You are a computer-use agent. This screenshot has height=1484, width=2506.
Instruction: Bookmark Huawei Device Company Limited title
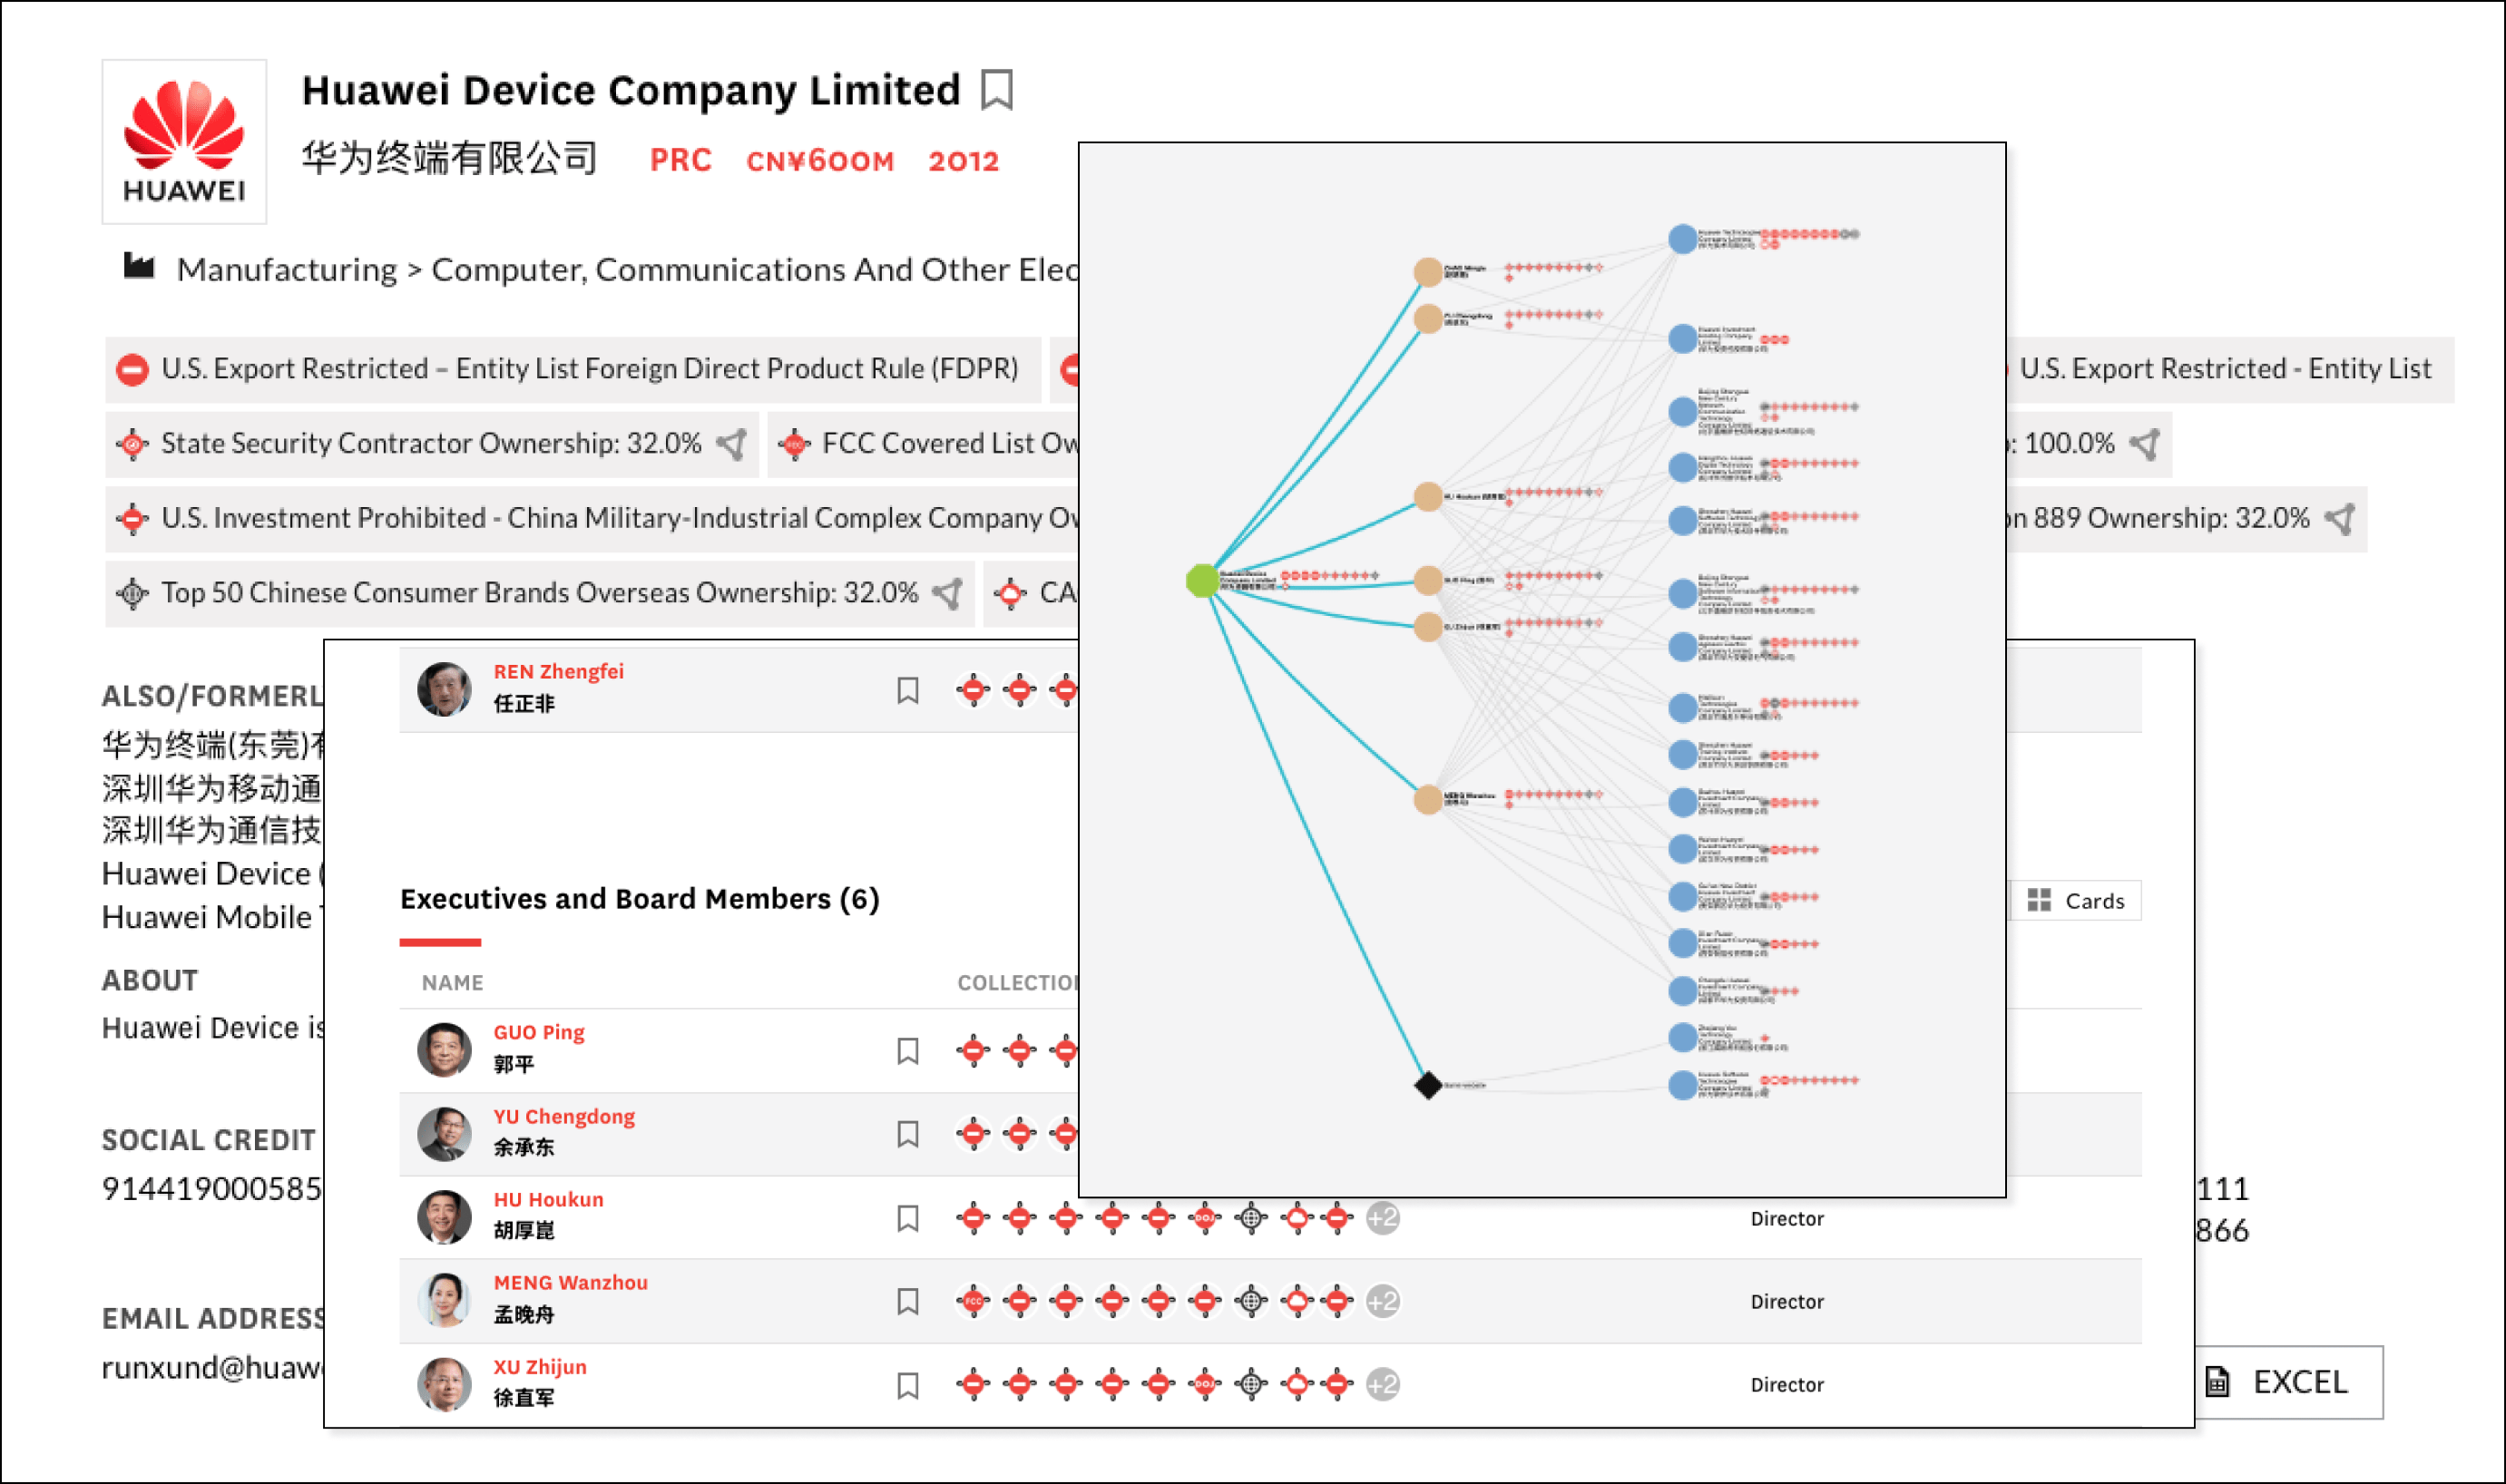click(996, 90)
